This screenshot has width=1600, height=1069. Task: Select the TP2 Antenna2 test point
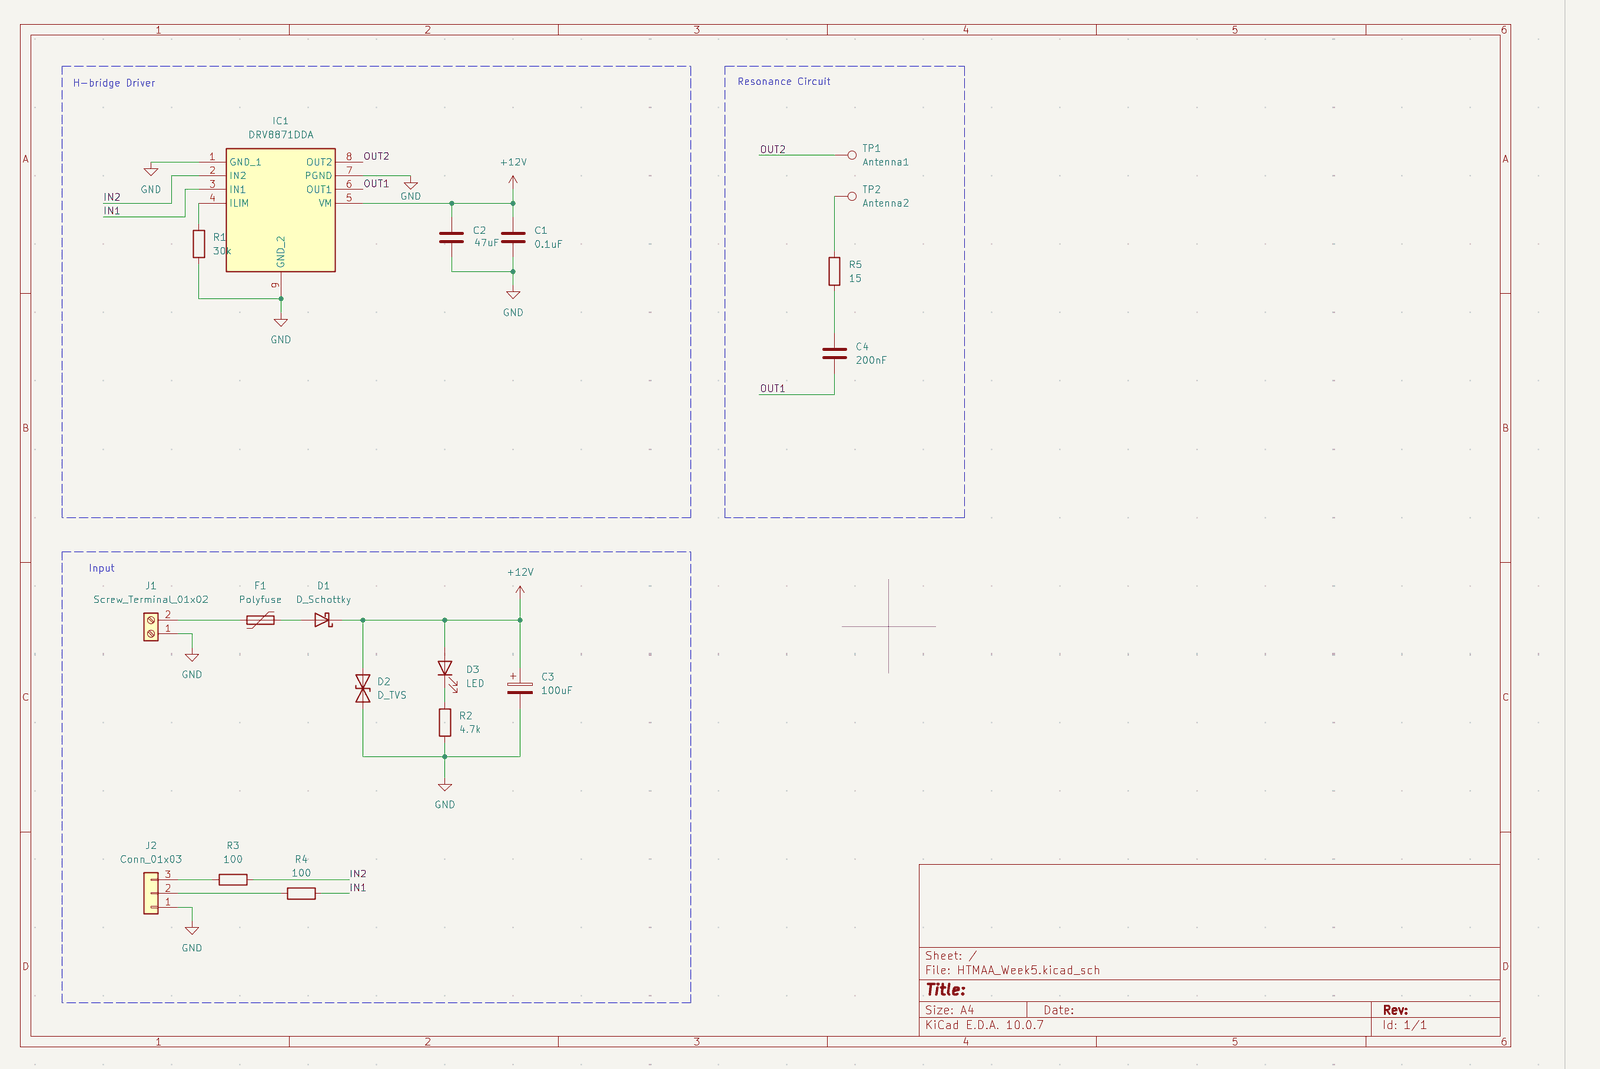(852, 196)
